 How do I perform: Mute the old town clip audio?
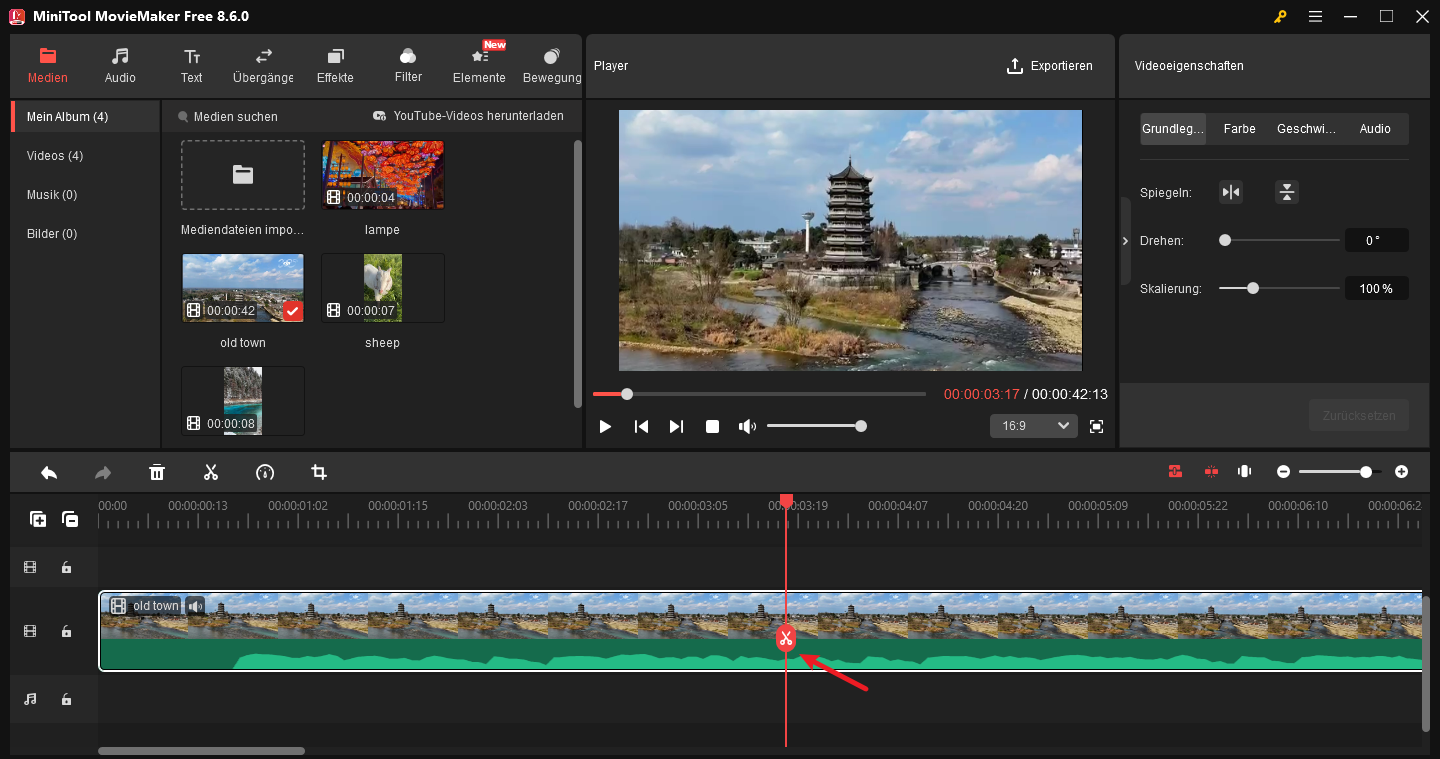click(x=195, y=605)
